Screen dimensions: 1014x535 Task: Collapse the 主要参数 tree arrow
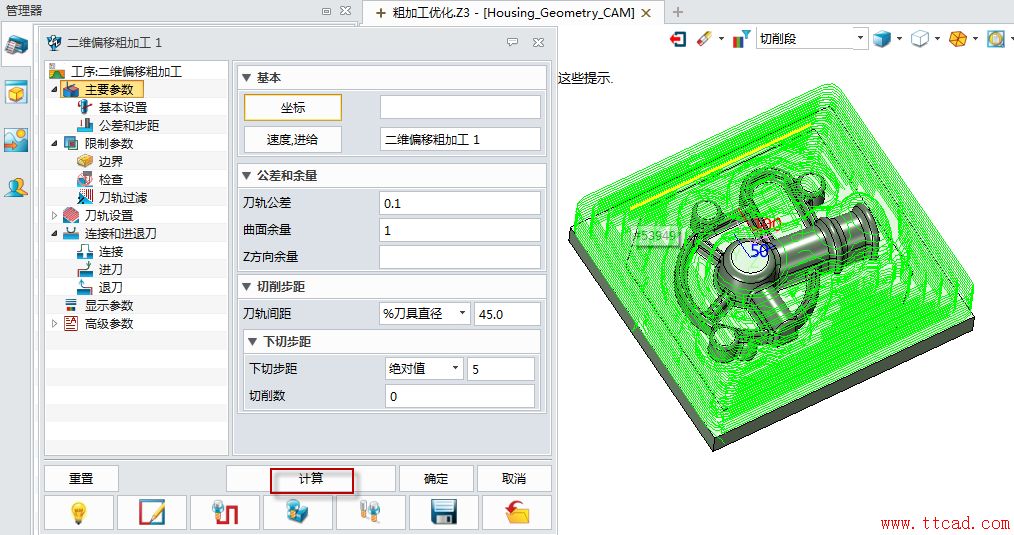pyautogui.click(x=54, y=89)
